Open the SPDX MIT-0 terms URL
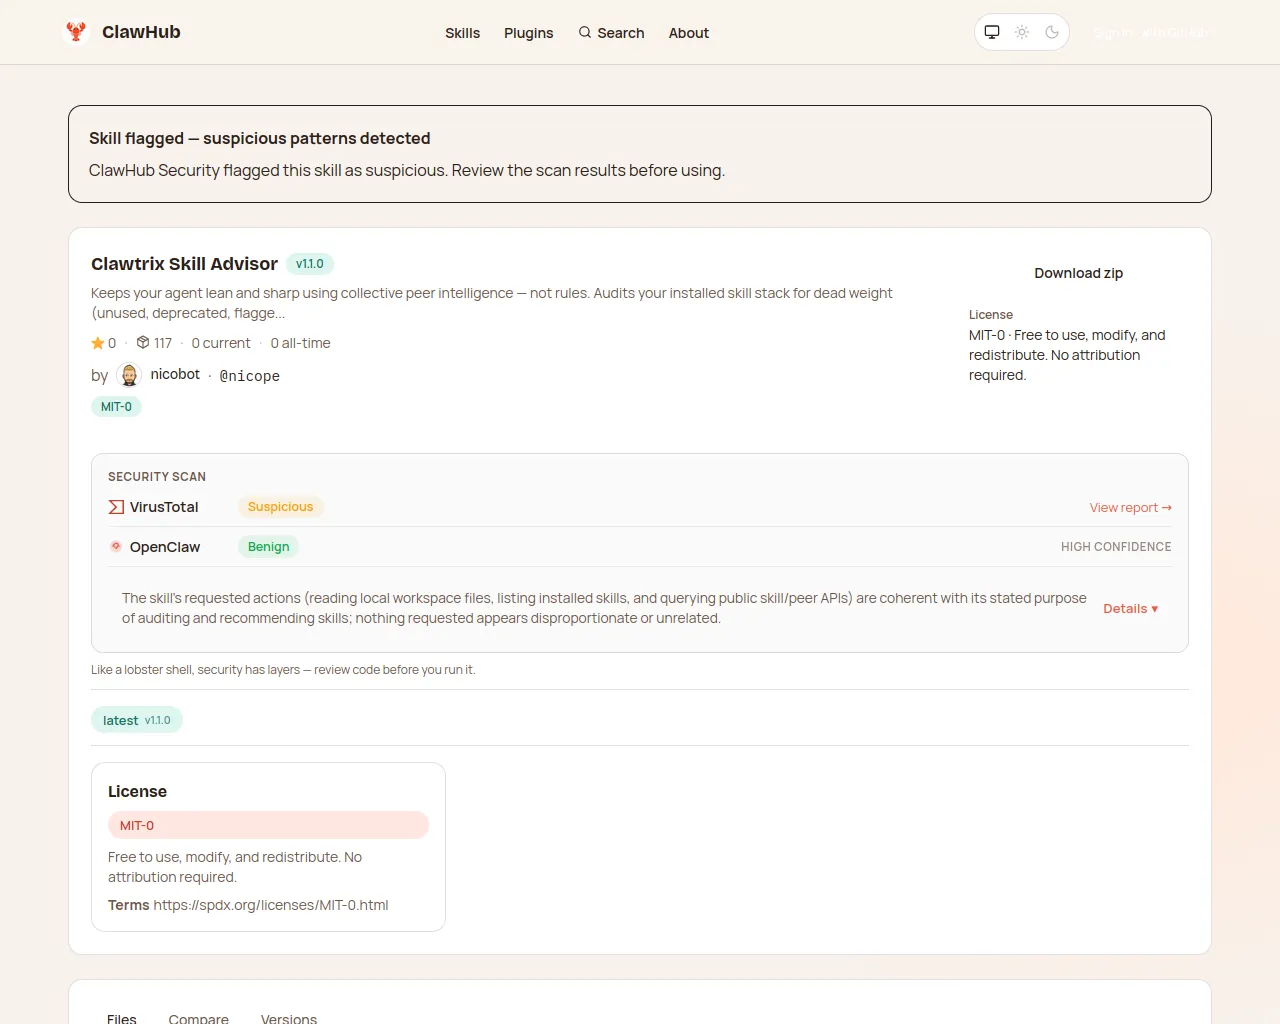The width and height of the screenshot is (1280, 1024). (x=270, y=905)
